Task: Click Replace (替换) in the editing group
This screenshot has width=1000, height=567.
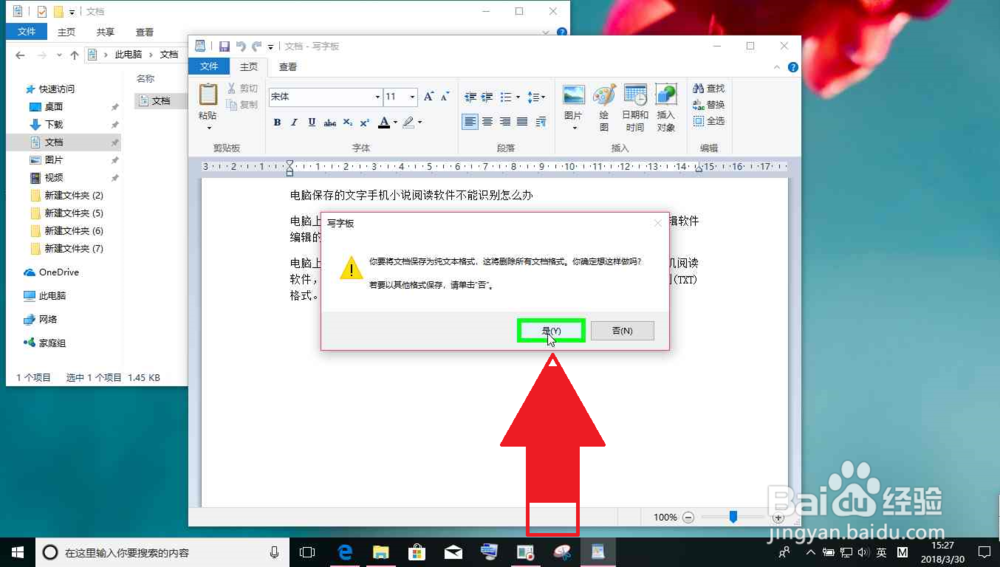Action: 709,105
